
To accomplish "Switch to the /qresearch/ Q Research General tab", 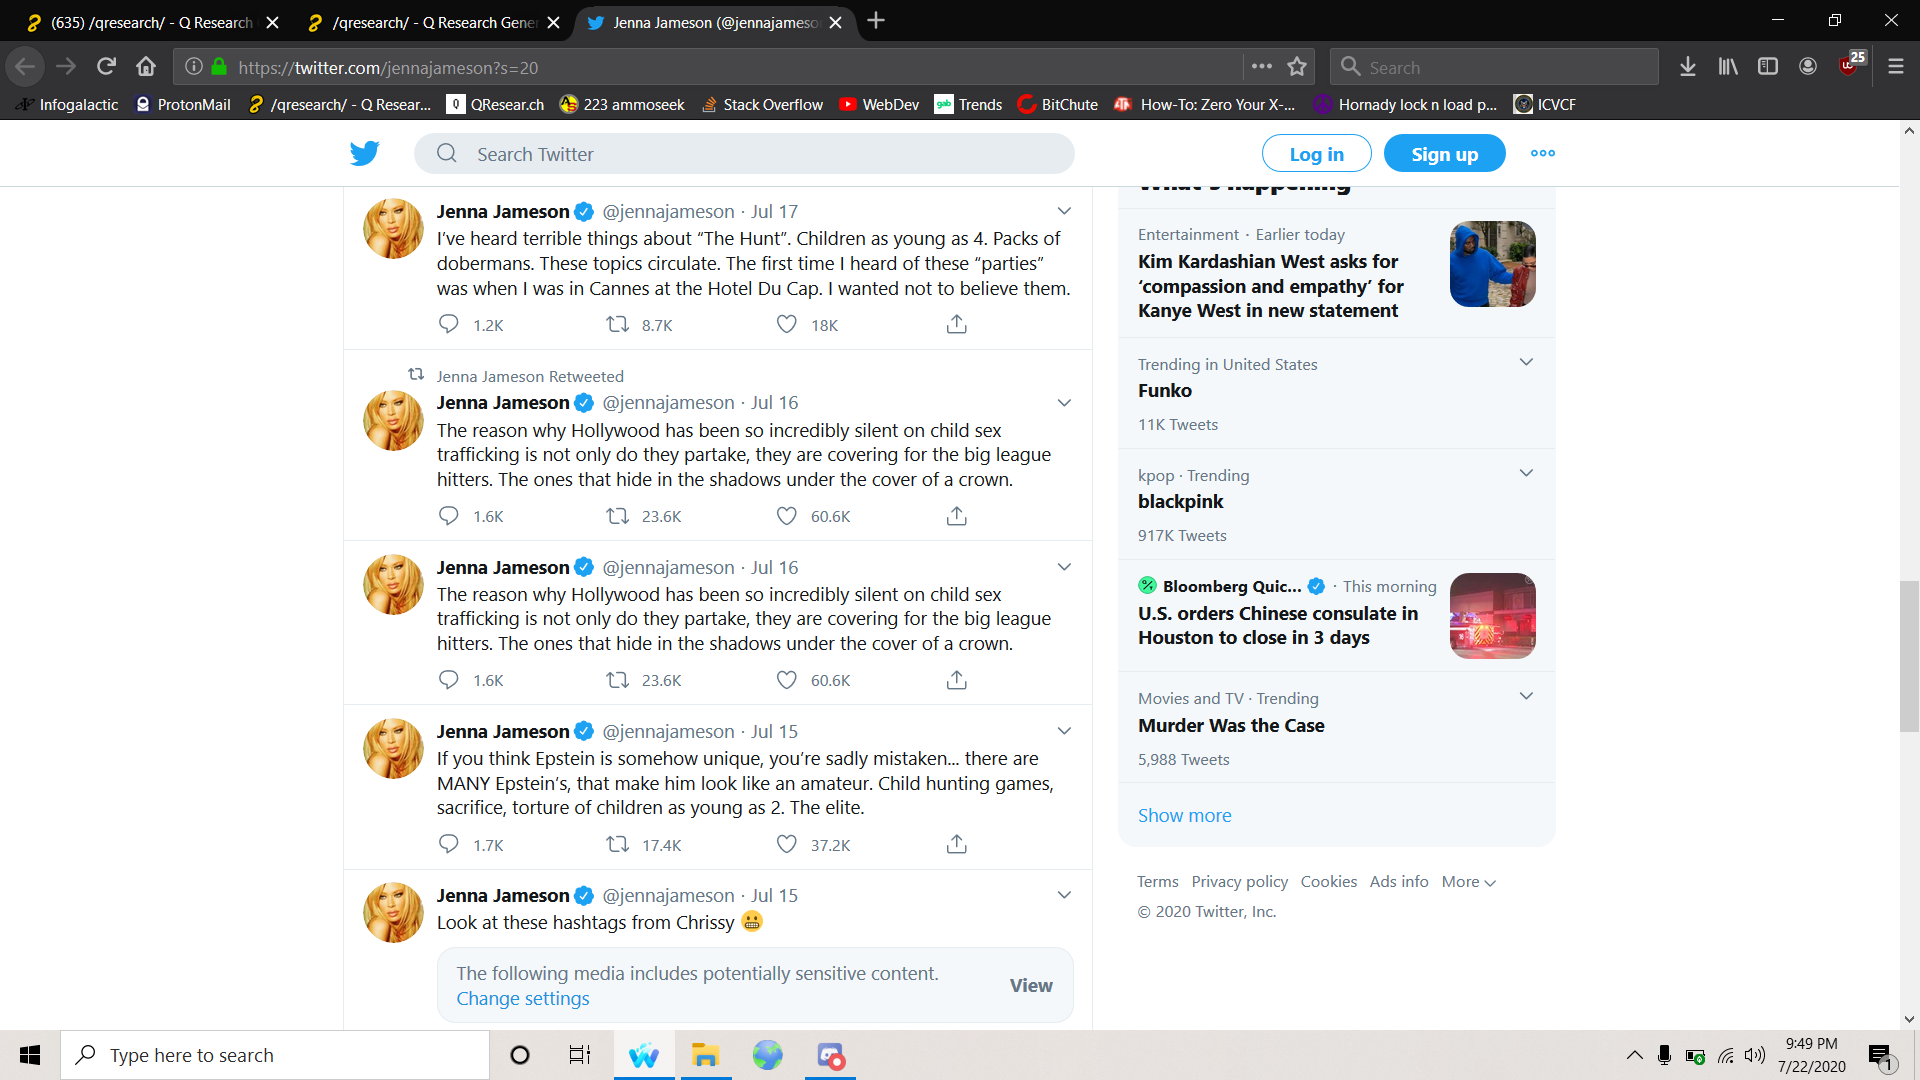I will pos(432,22).
